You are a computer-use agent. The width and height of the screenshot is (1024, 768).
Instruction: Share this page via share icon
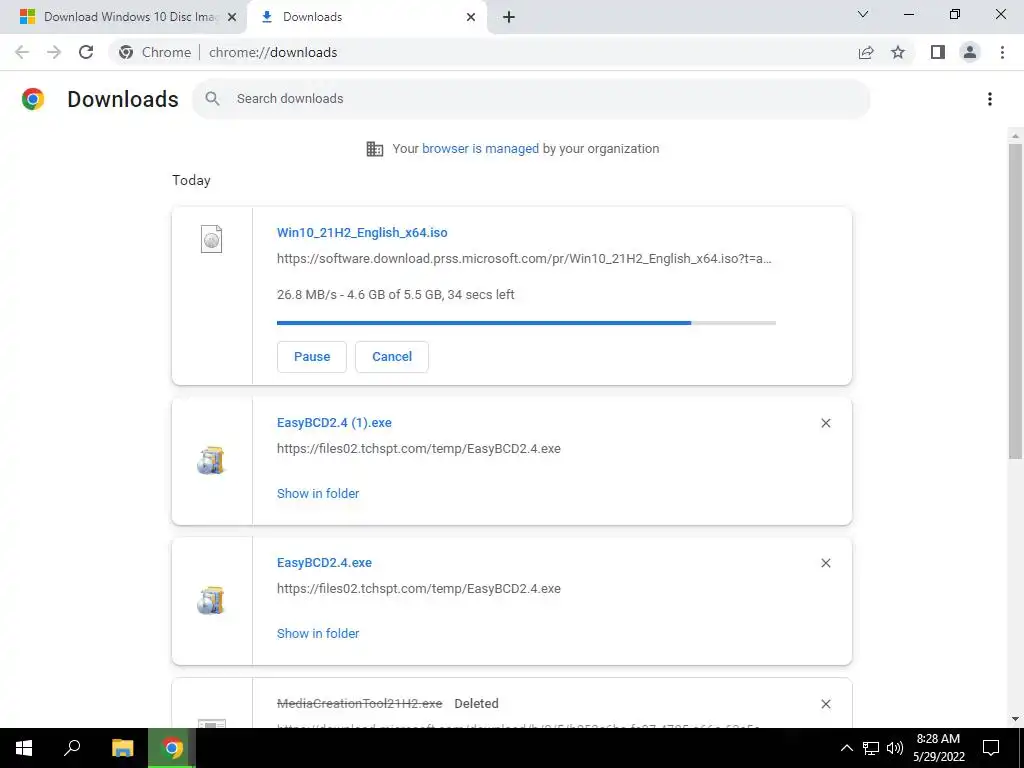click(x=866, y=52)
